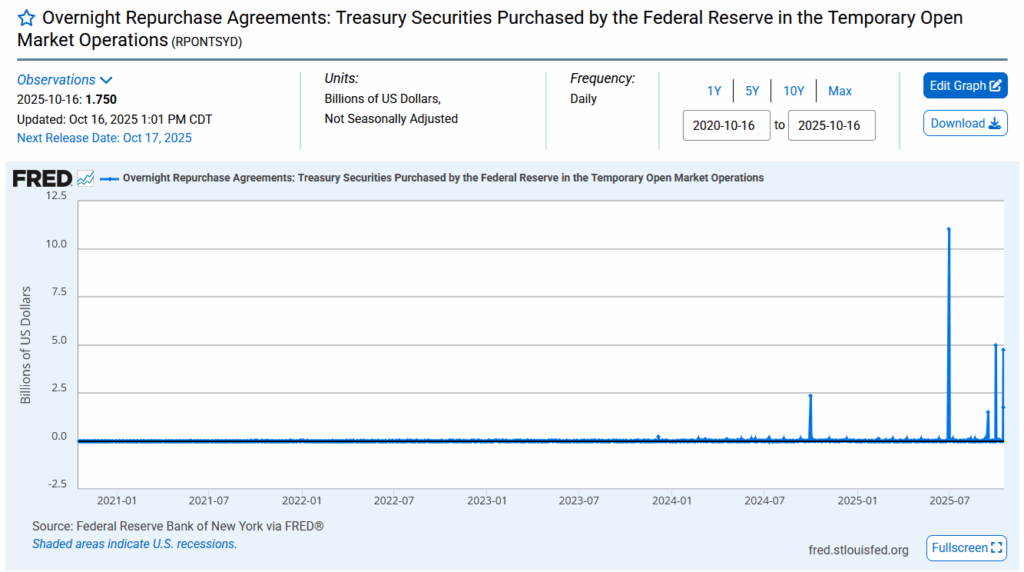
Task: Toggle the series legend label in chart
Action: [443, 178]
